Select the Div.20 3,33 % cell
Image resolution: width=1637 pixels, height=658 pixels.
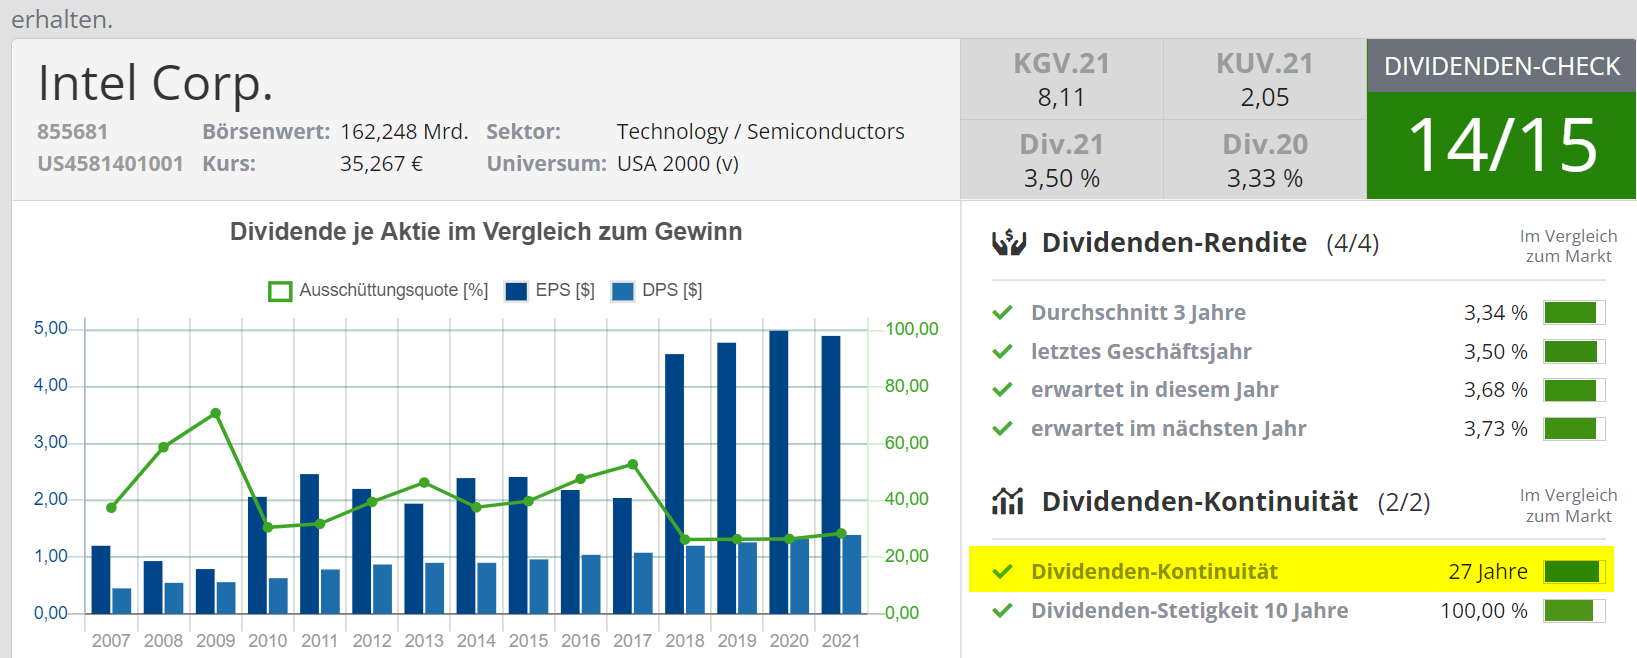click(x=1265, y=160)
